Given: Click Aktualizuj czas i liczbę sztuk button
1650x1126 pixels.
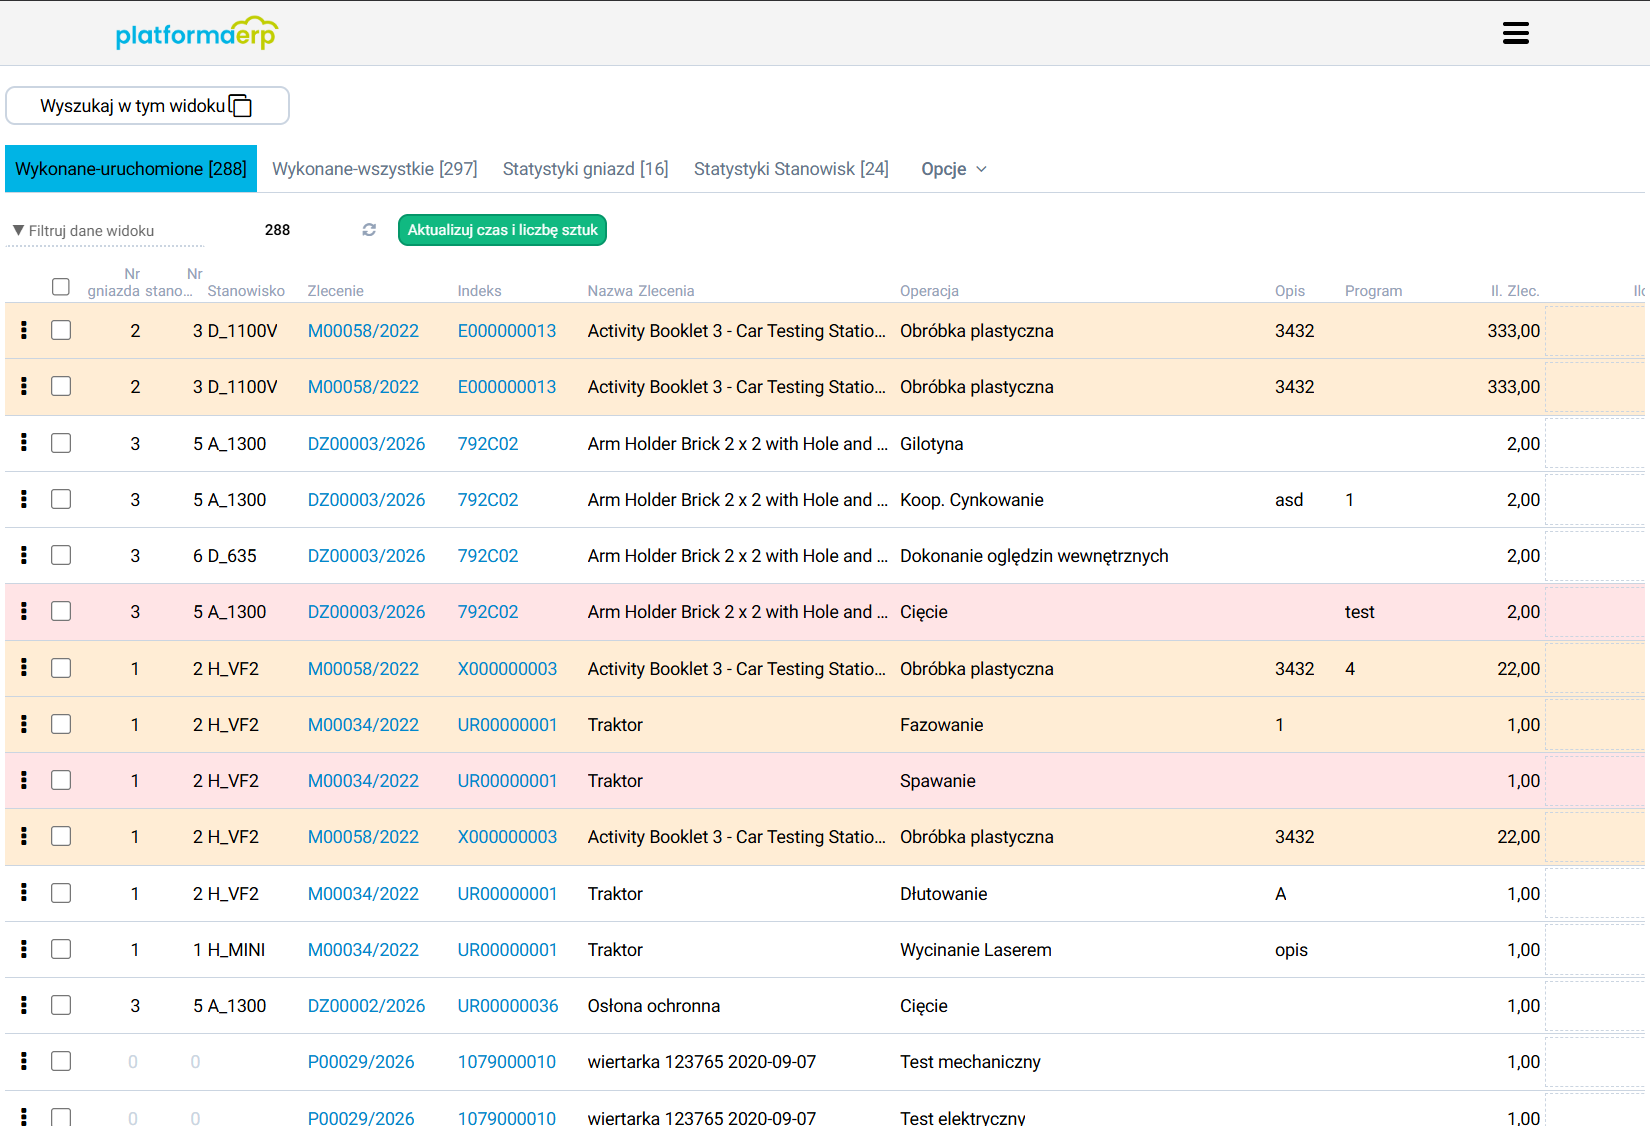Looking at the screenshot, I should [x=502, y=230].
